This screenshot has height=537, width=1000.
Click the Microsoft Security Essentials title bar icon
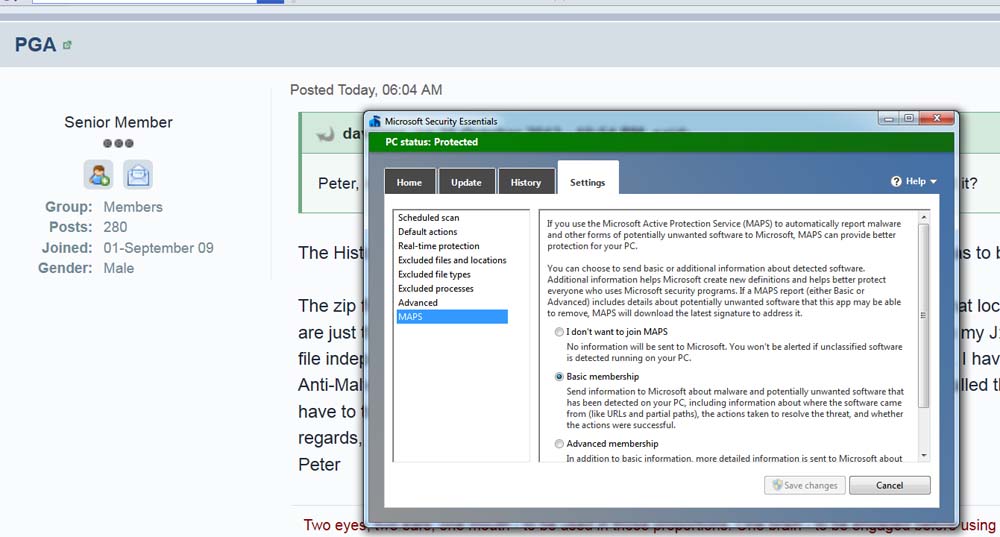coord(375,121)
